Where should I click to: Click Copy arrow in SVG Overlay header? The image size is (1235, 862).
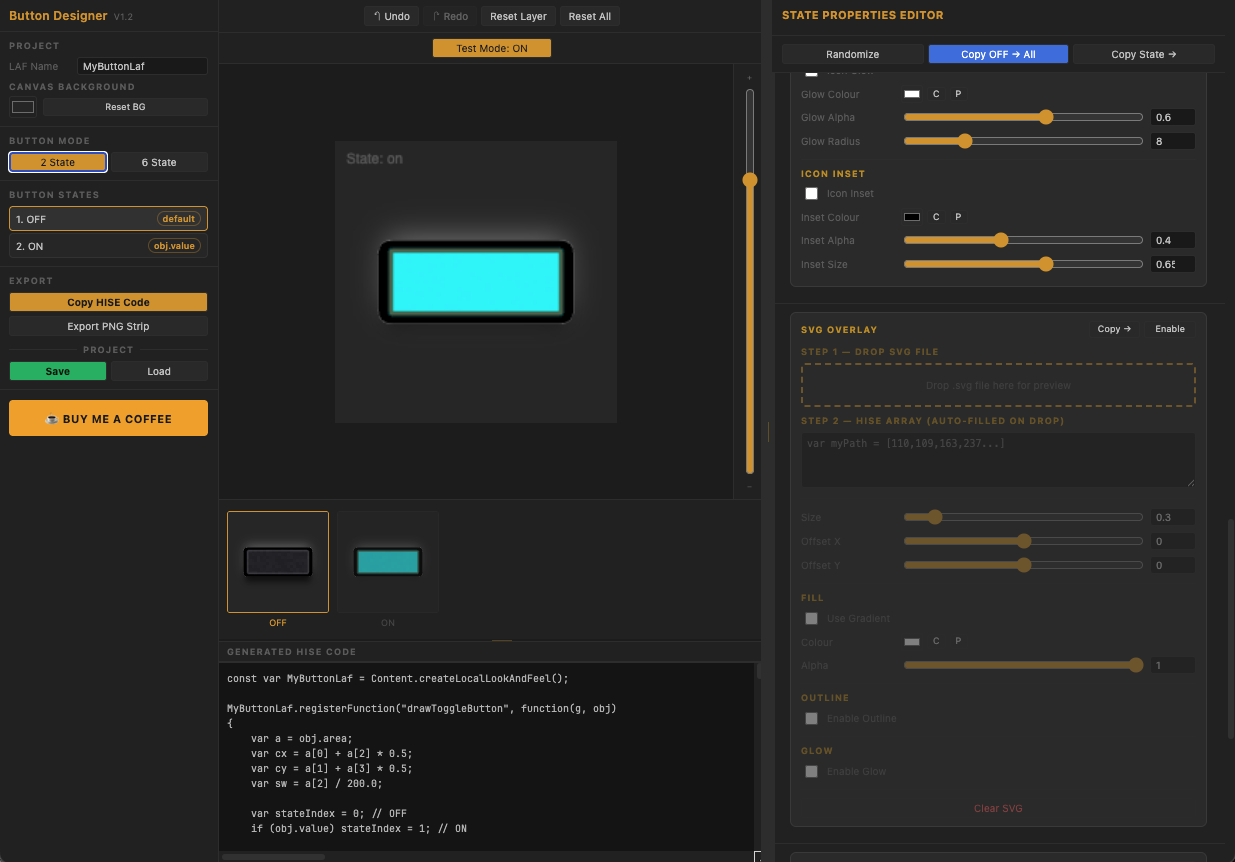pyautogui.click(x=1114, y=329)
